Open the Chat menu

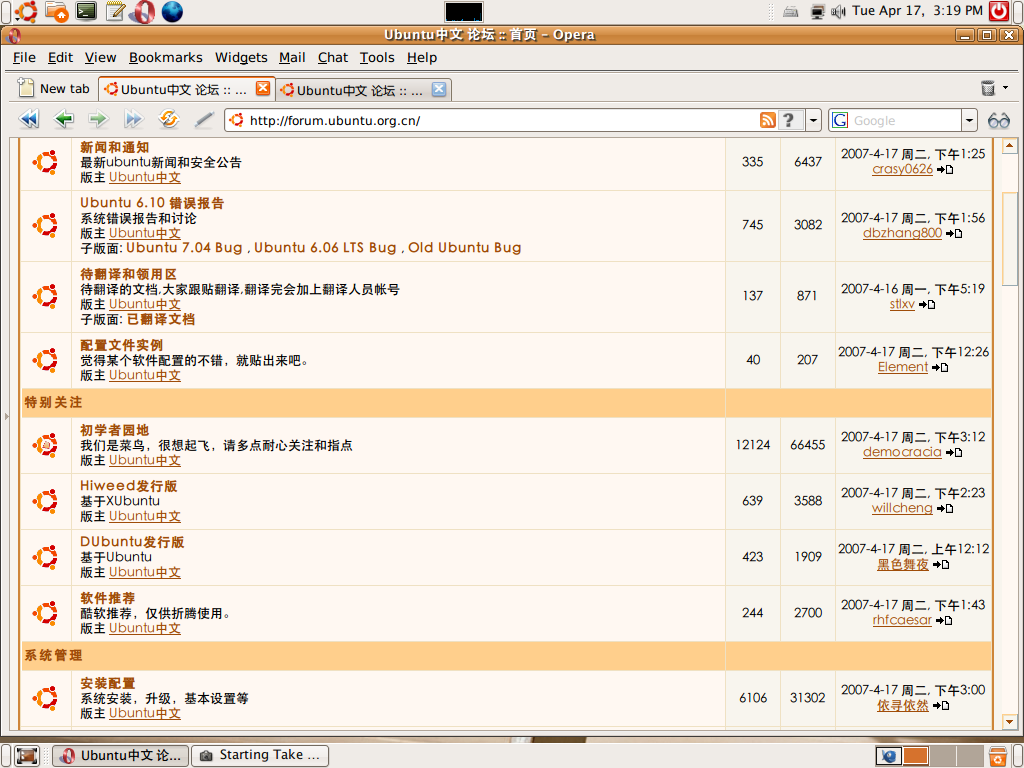(333, 57)
